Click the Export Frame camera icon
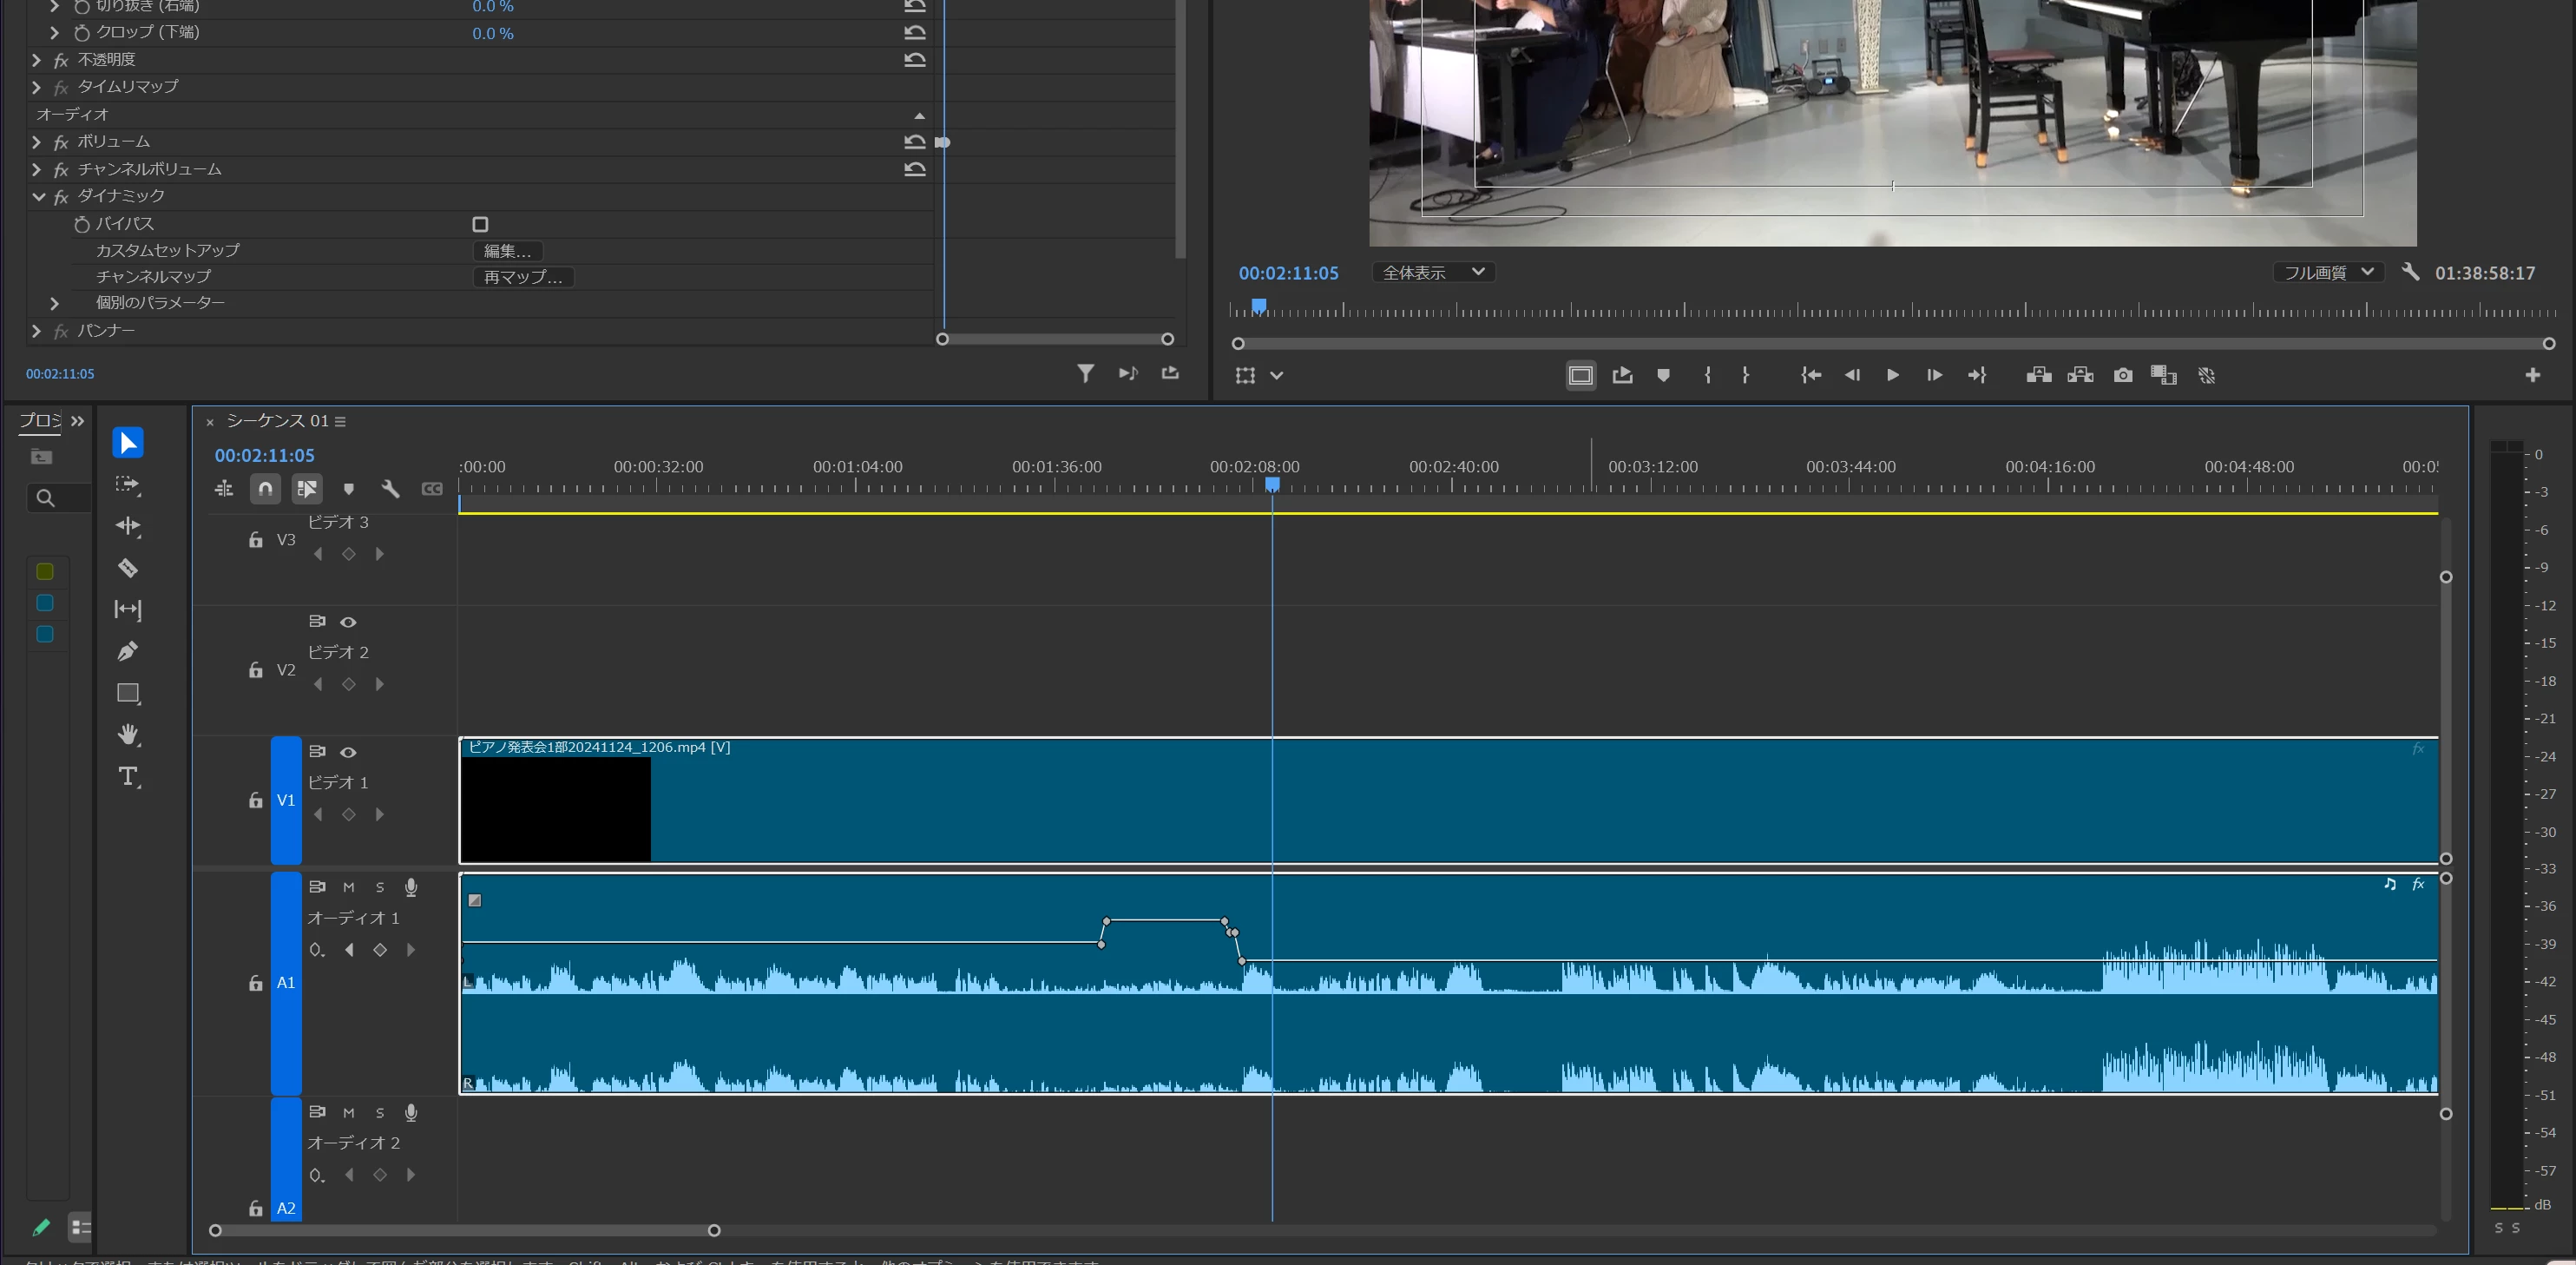Screen dimensions: 2576x1265 coord(2122,375)
